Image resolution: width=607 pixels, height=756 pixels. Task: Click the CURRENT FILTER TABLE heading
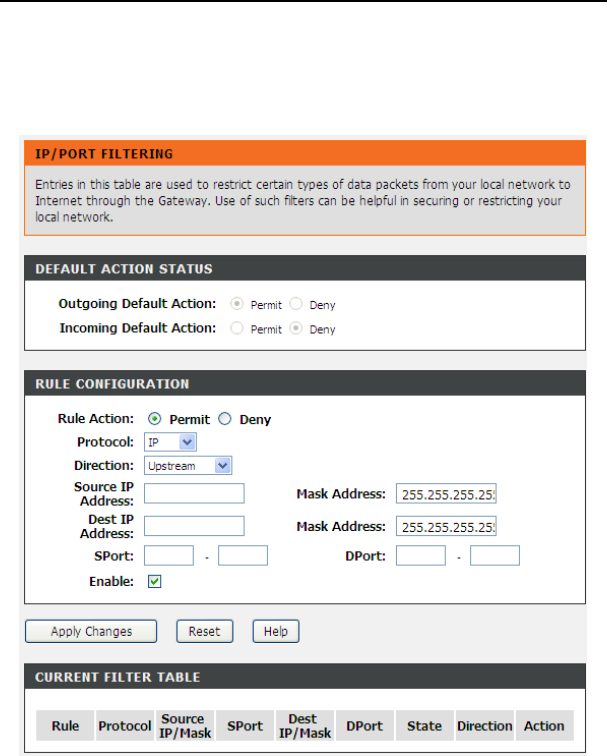pyautogui.click(x=118, y=677)
